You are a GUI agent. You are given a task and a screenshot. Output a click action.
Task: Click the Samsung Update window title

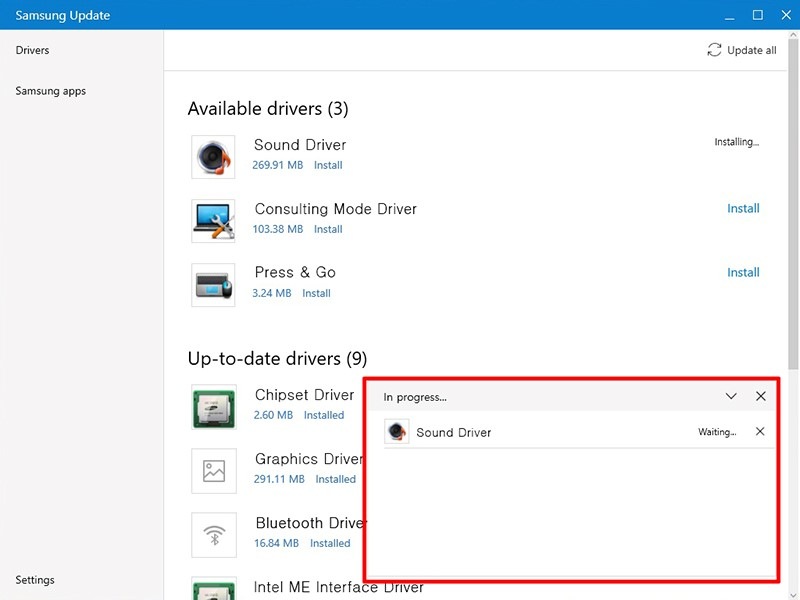pyautogui.click(x=63, y=15)
